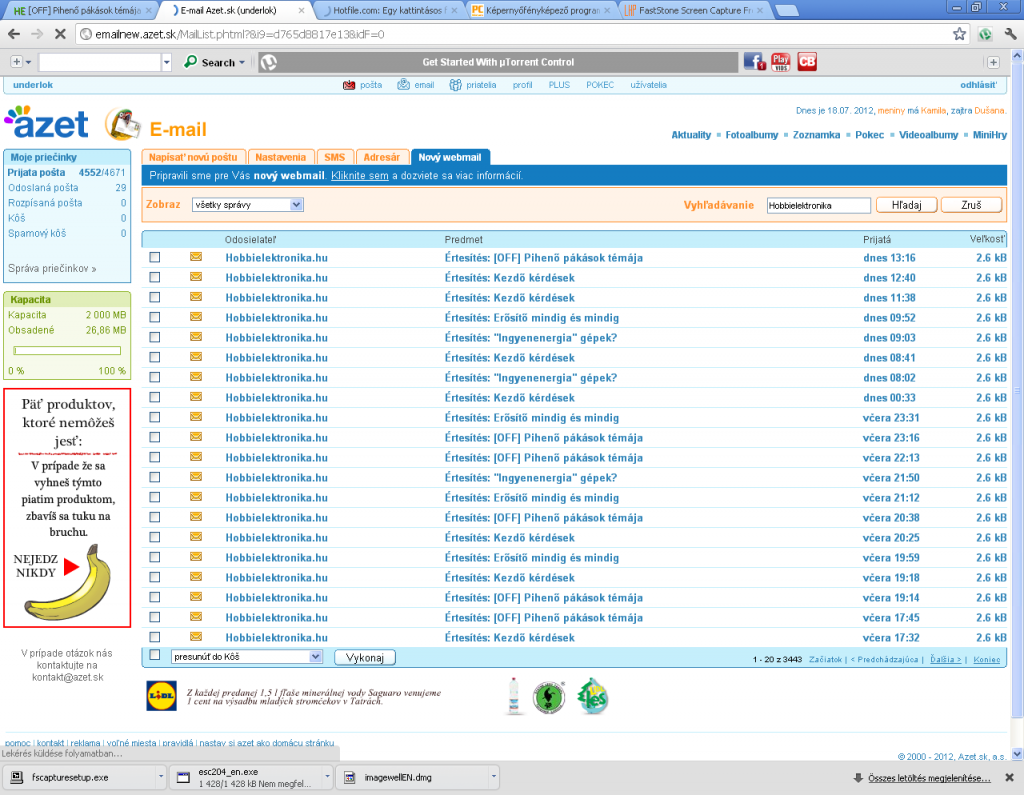Screen dimensions: 1024x795
Task: Go to next page via 'Ďalšia >' link
Action: [945, 660]
